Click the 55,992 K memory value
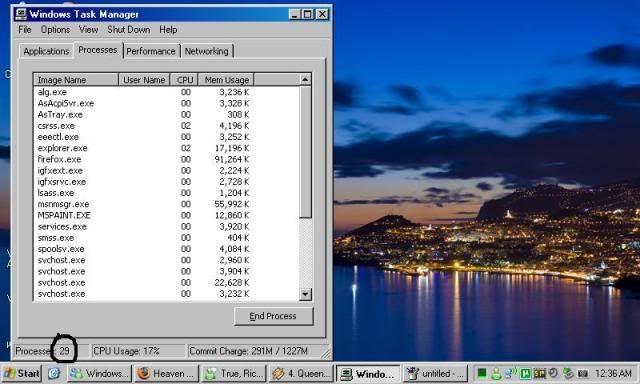The height and width of the screenshot is (384, 640). 232,204
